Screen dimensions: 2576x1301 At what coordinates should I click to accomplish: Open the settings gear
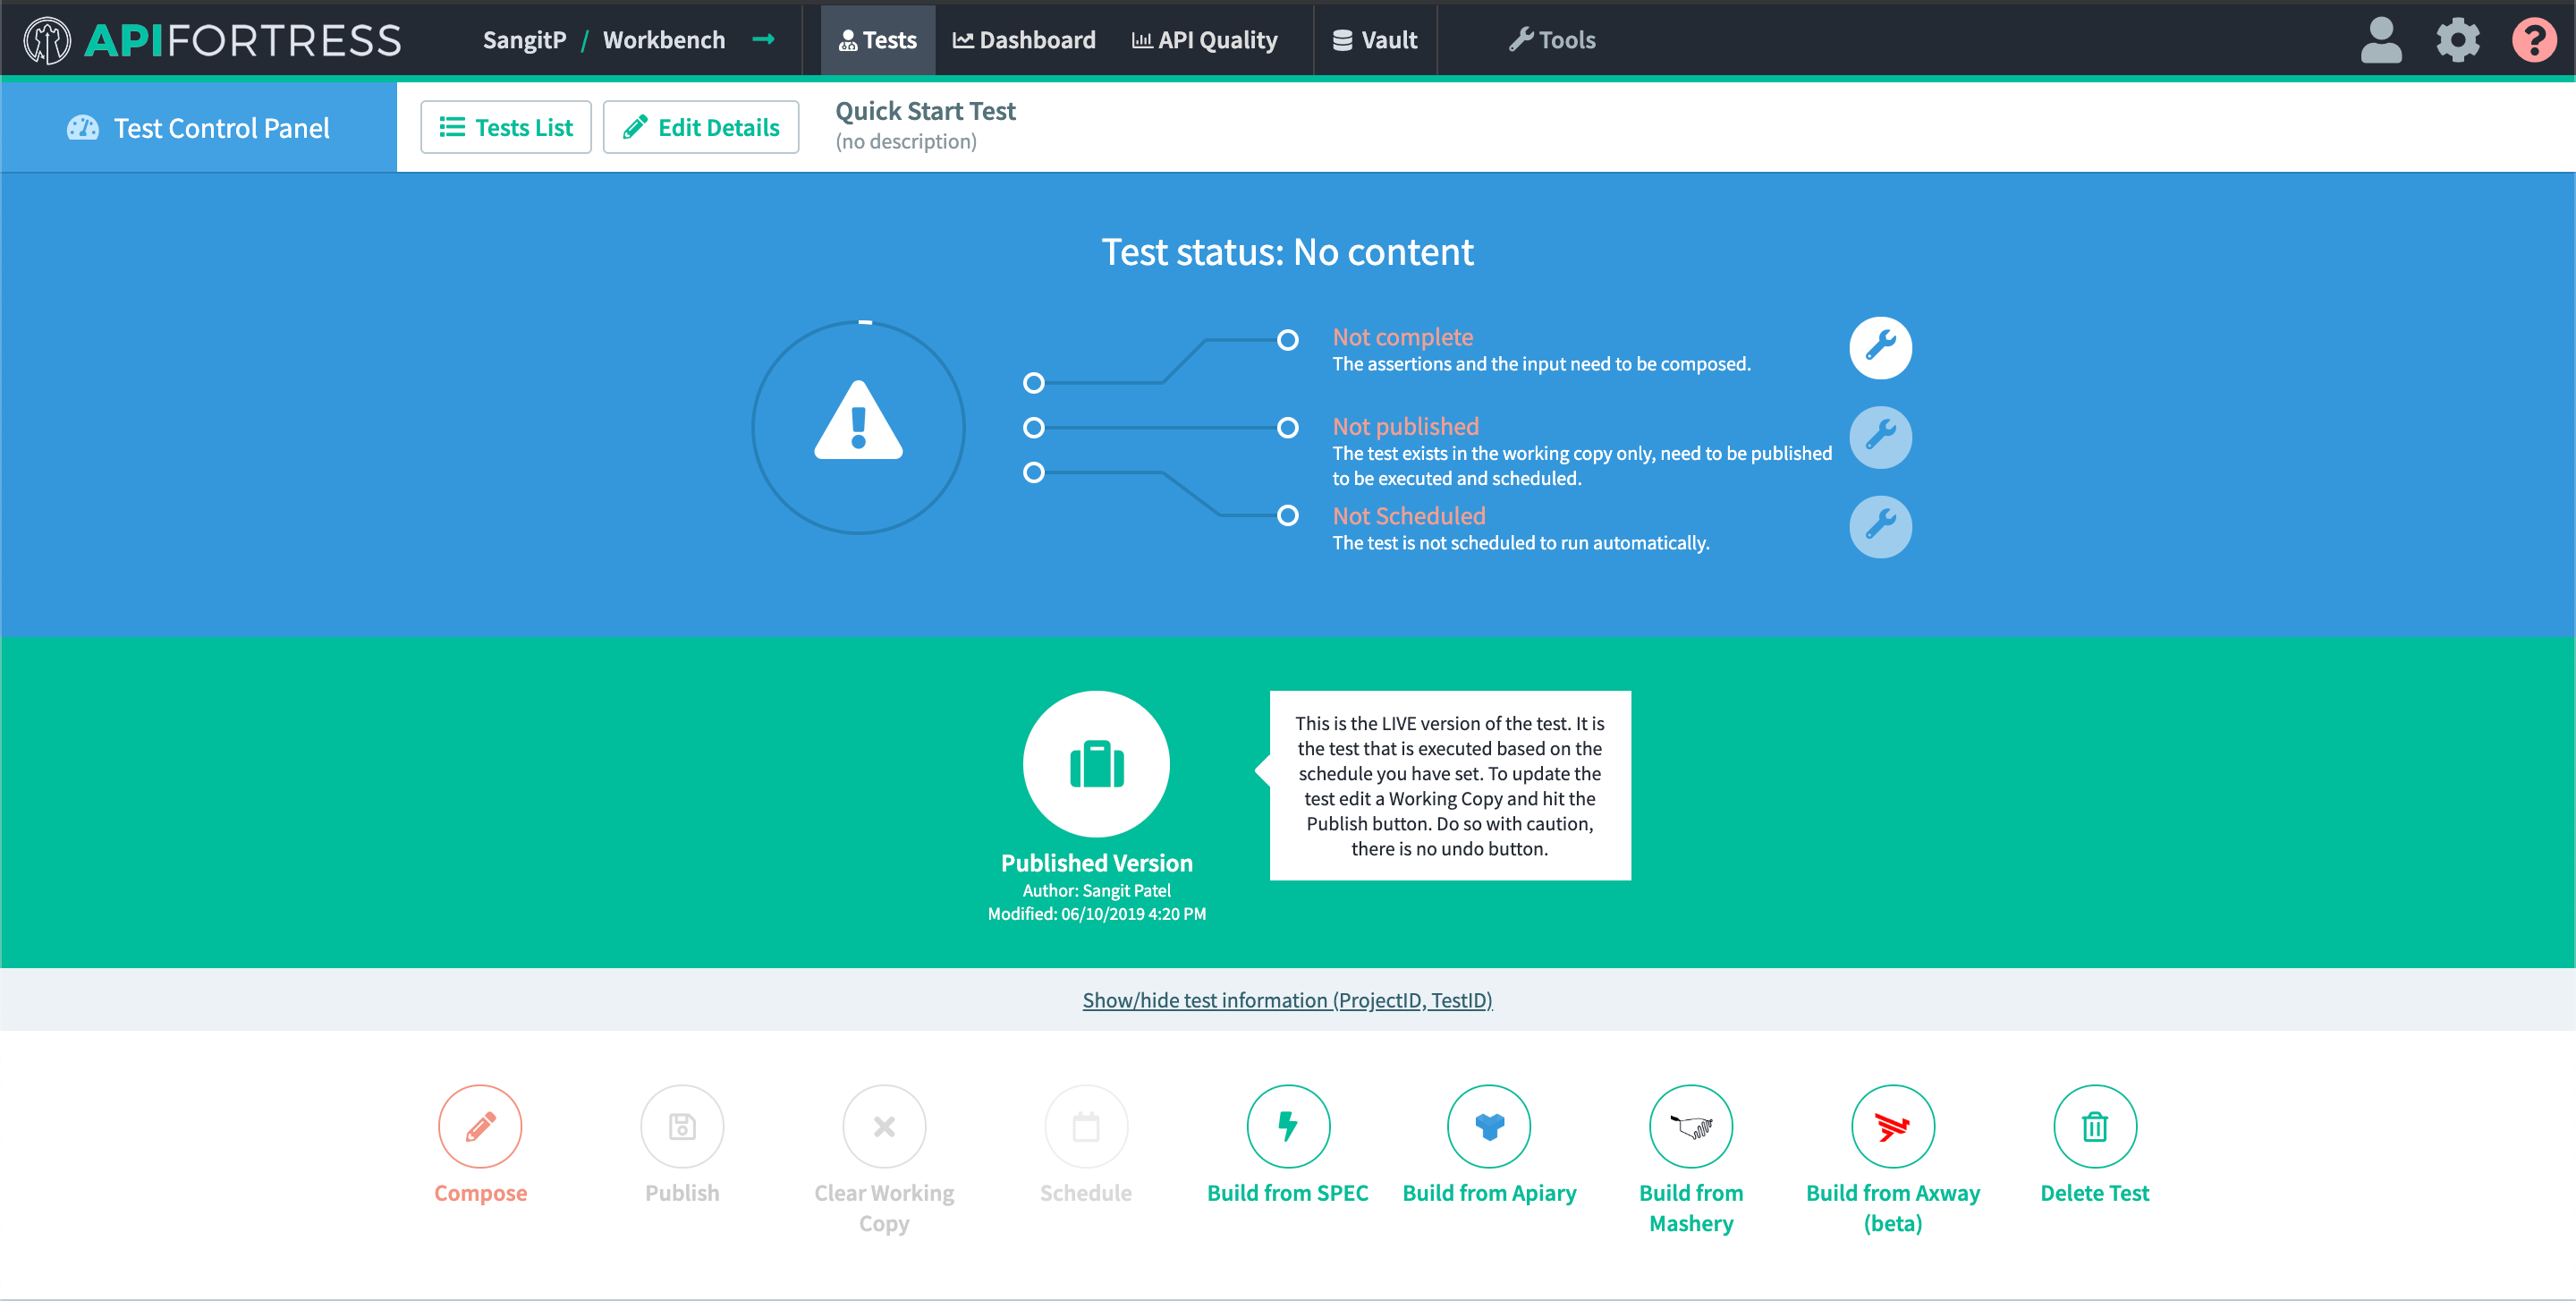(x=2458, y=39)
